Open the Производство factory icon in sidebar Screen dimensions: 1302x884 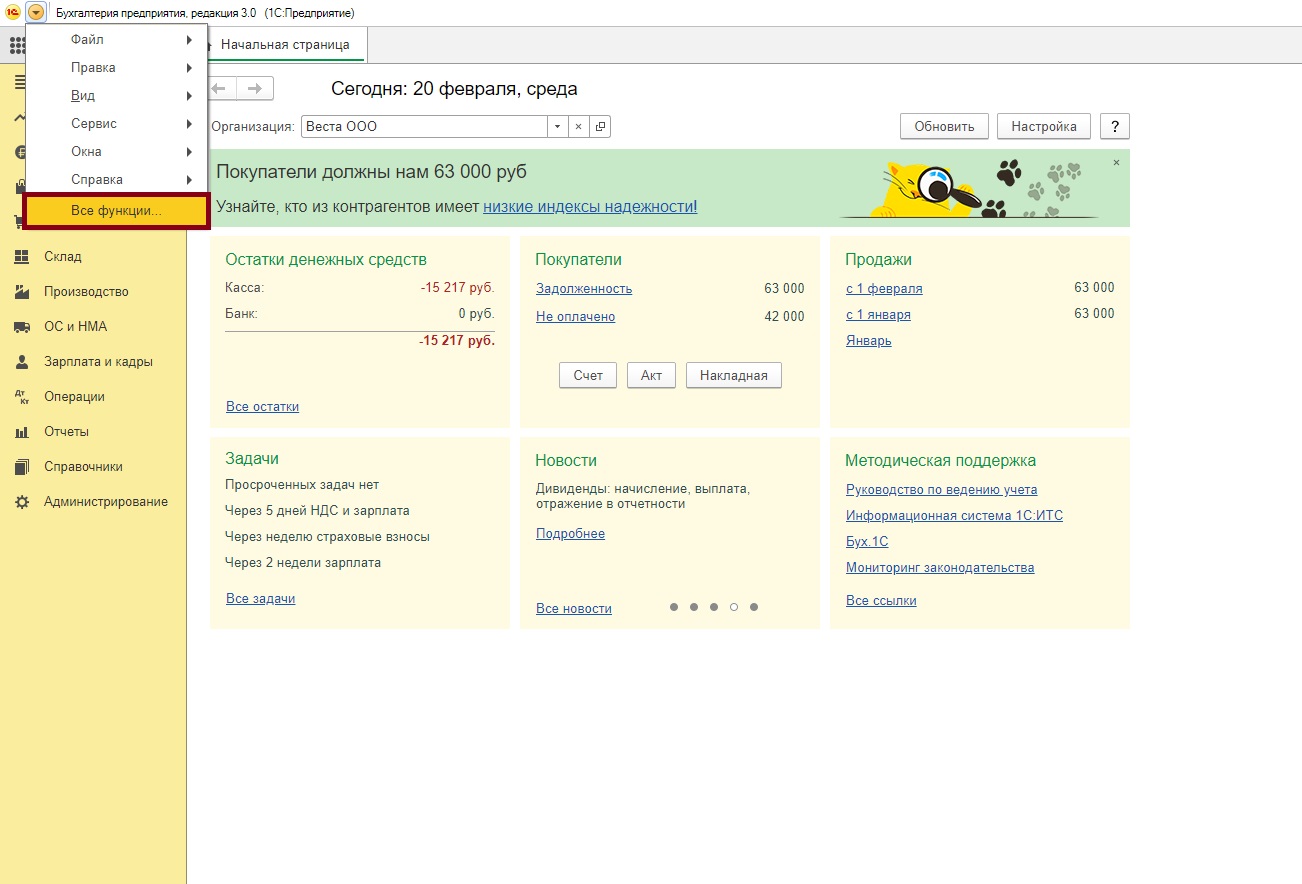point(21,292)
